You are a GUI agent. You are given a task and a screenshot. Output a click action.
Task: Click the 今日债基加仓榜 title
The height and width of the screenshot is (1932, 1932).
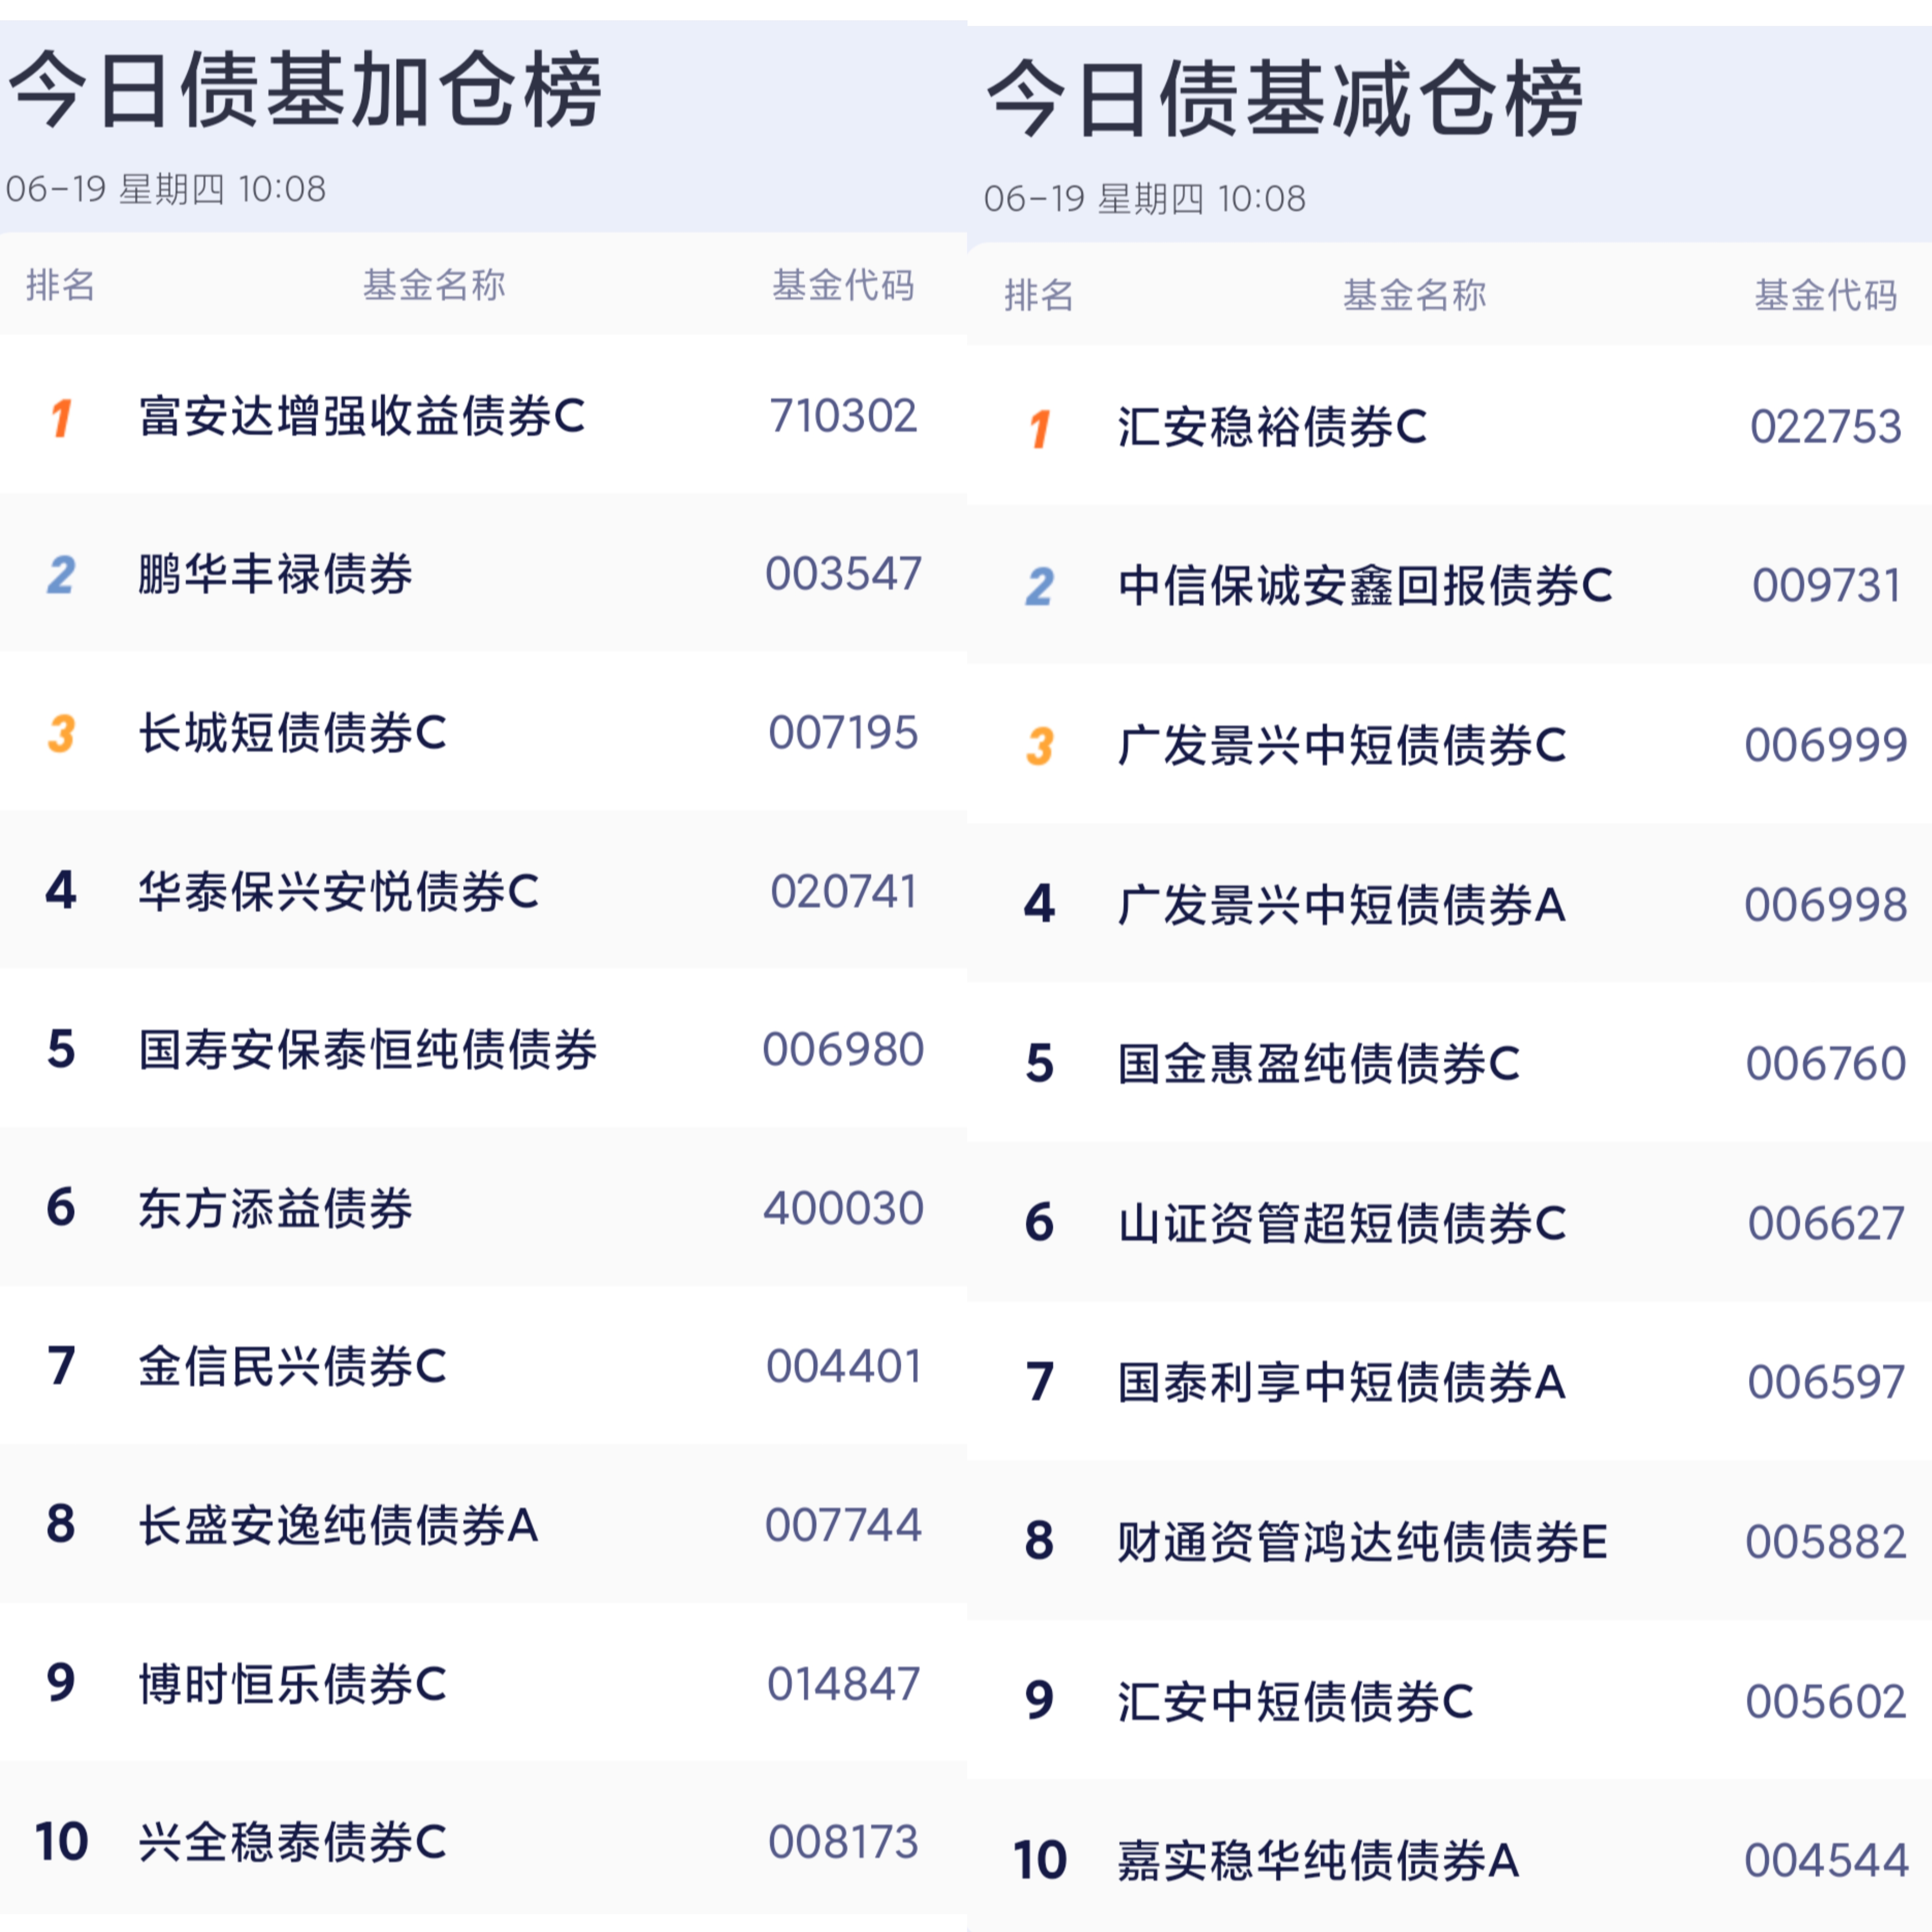pos(305,89)
